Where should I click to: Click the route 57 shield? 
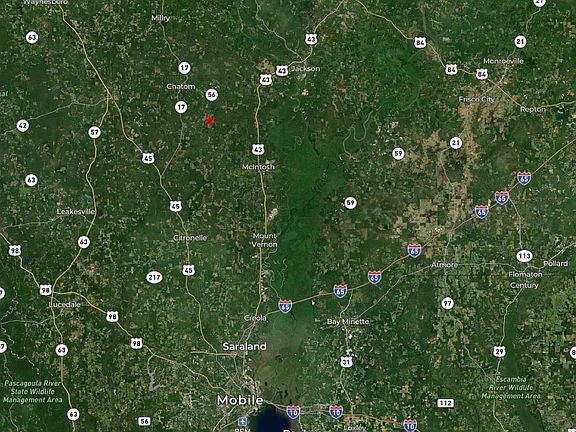94,132
